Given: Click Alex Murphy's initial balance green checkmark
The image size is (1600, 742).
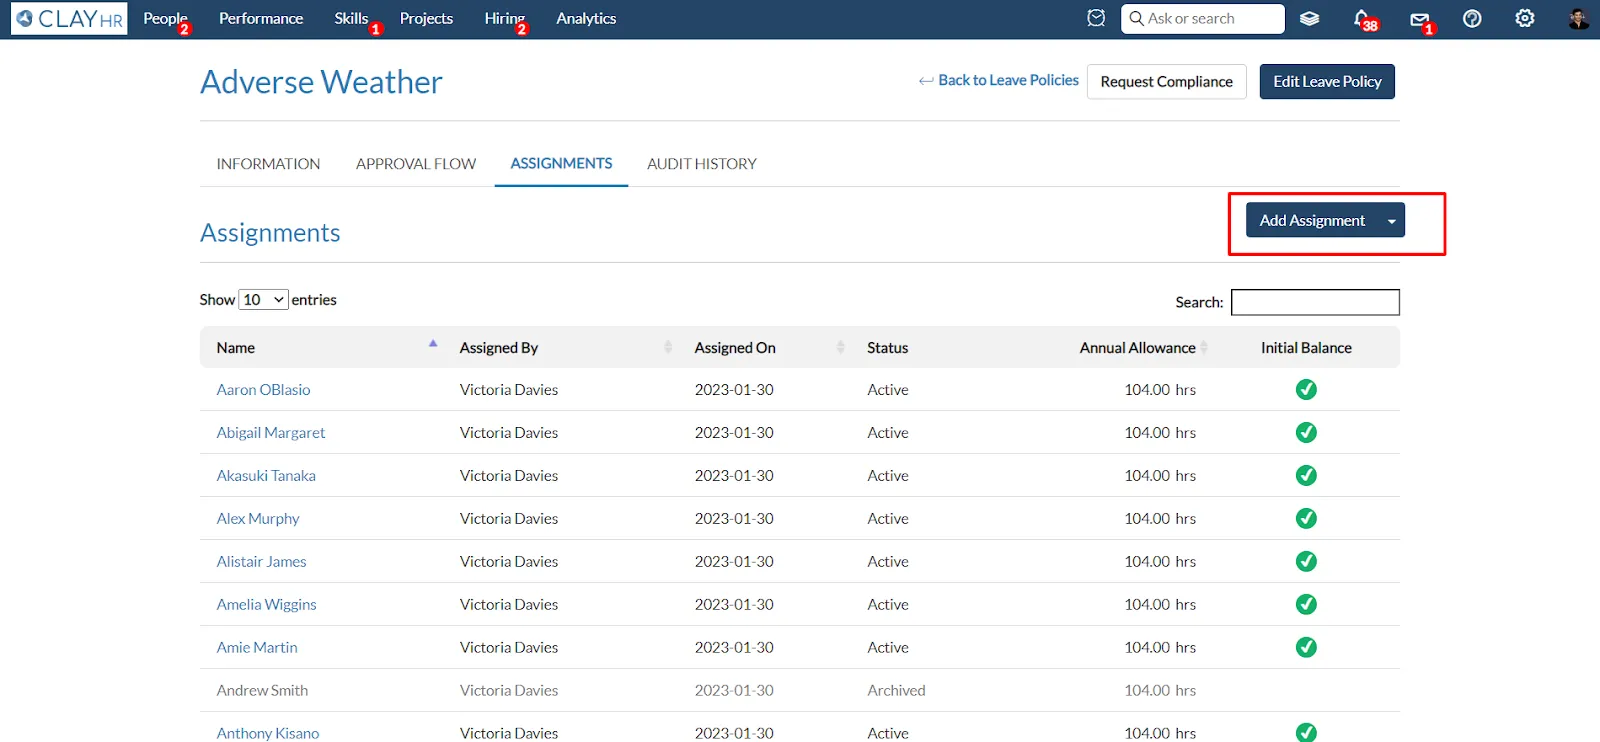Looking at the screenshot, I should point(1306,519).
